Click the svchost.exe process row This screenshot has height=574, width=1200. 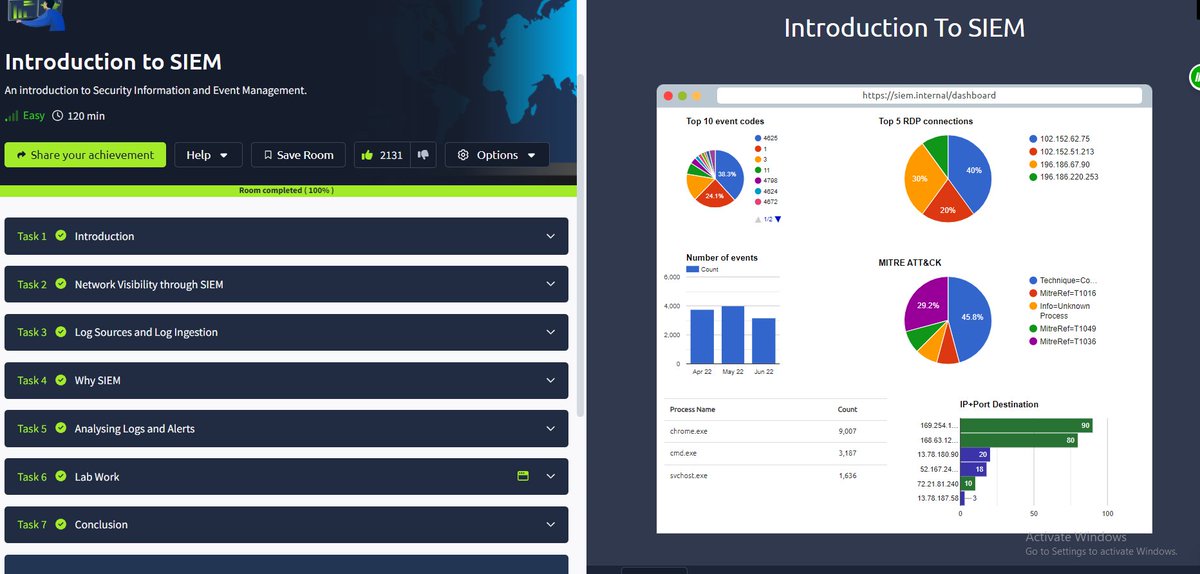click(775, 475)
